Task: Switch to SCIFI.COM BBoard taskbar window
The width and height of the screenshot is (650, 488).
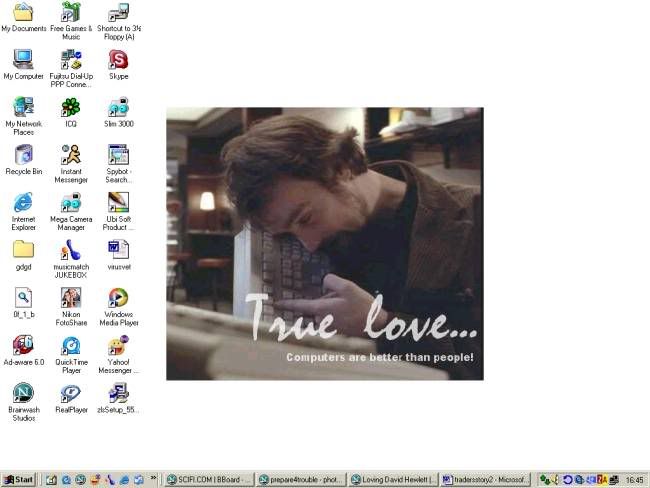Action: tap(209, 480)
